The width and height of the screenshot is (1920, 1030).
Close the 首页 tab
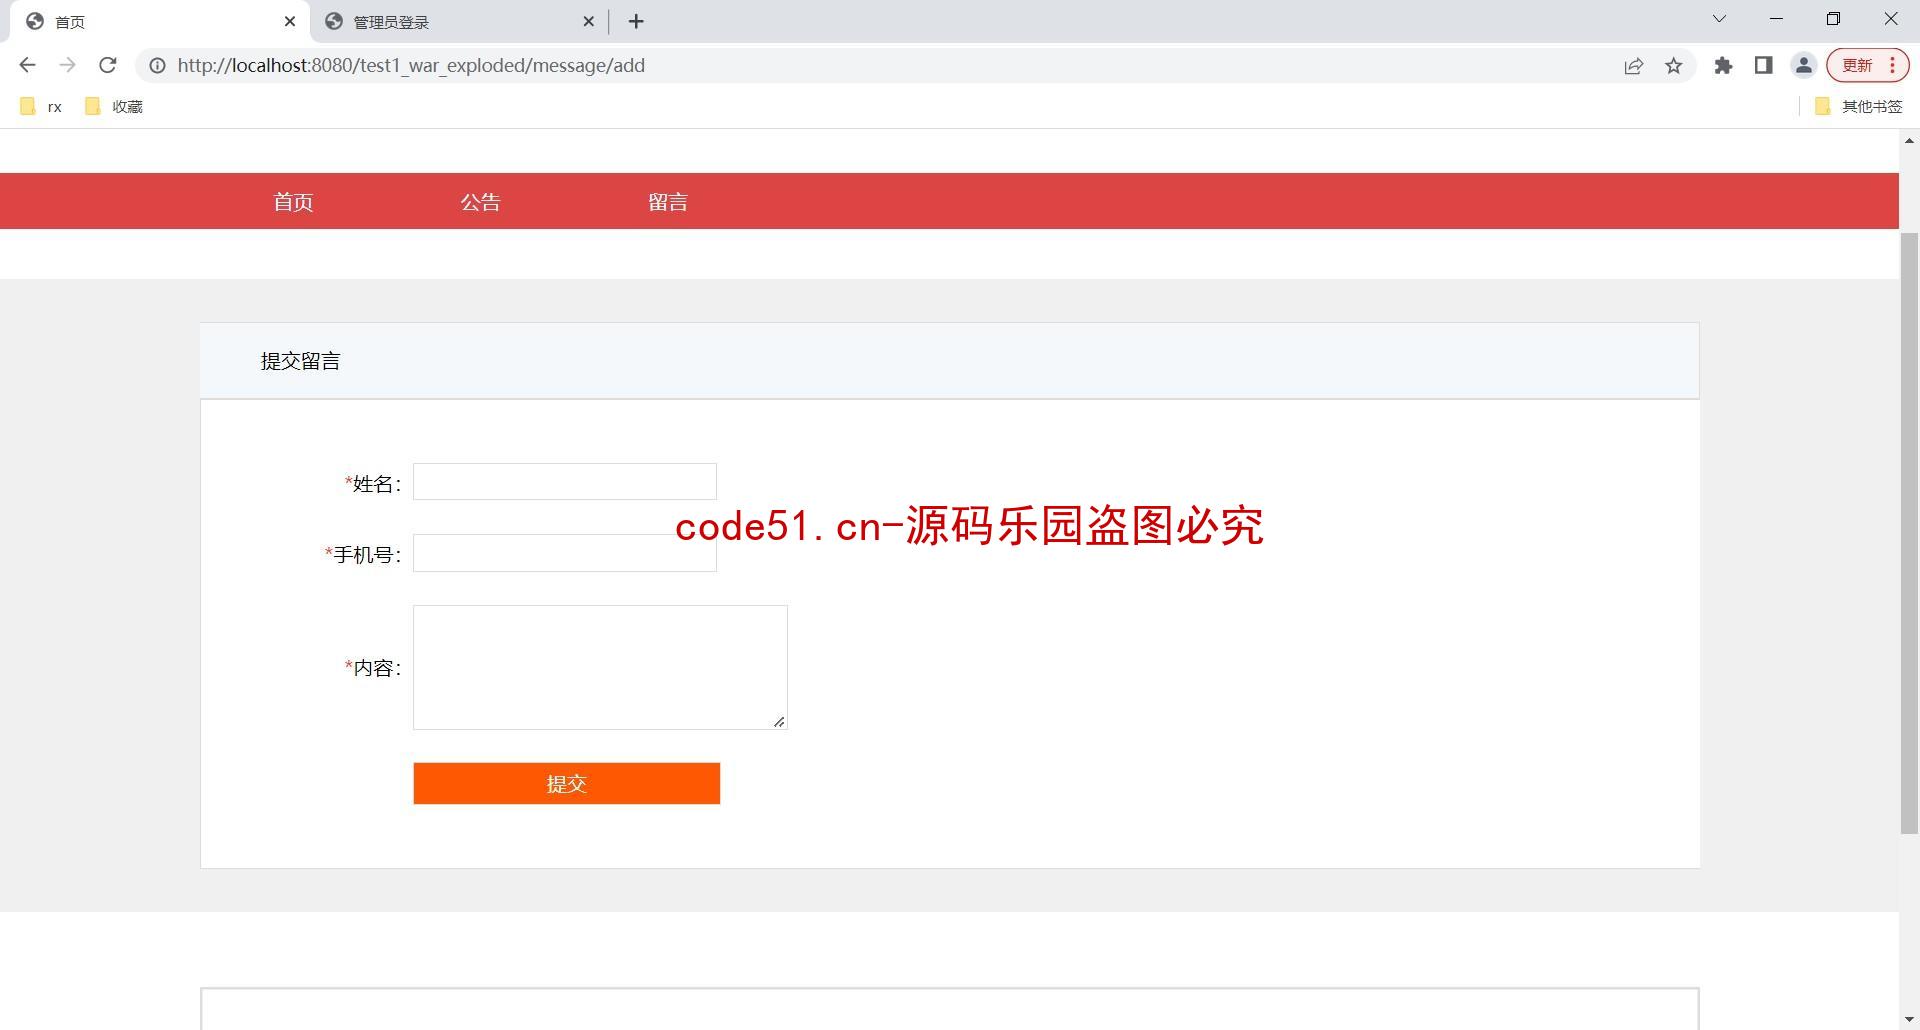click(x=290, y=21)
